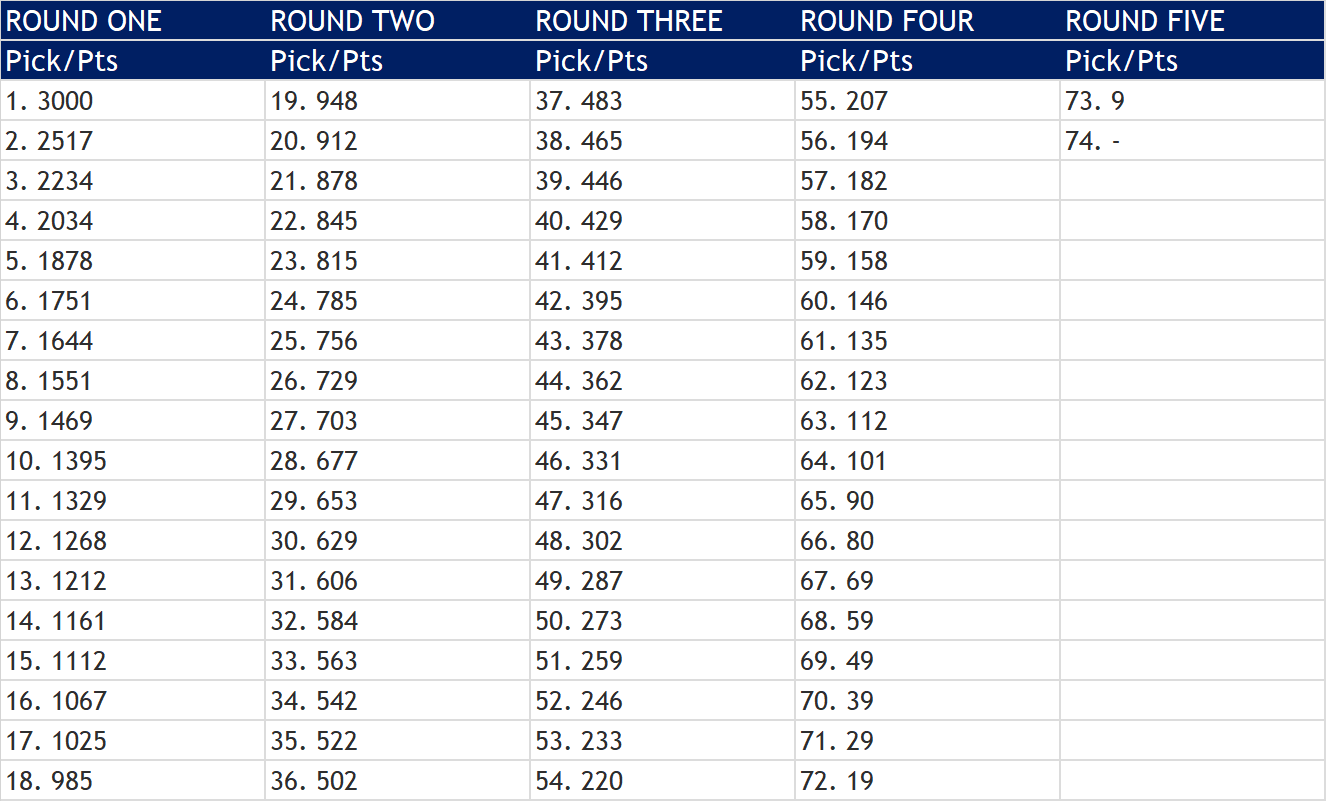The height and width of the screenshot is (801, 1326).
Task: Click the ROUND THREE column header
Action: tap(663, 21)
